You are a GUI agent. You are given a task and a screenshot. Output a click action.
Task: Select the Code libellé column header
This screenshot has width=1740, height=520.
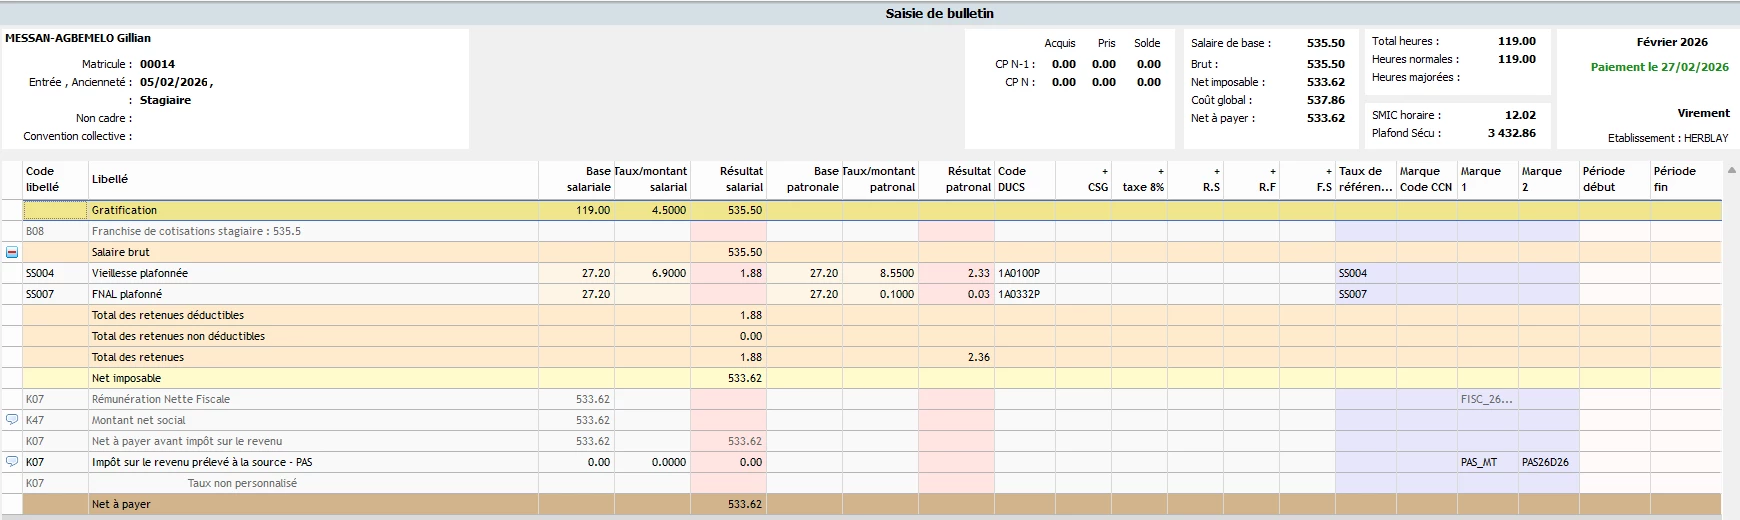(55, 180)
